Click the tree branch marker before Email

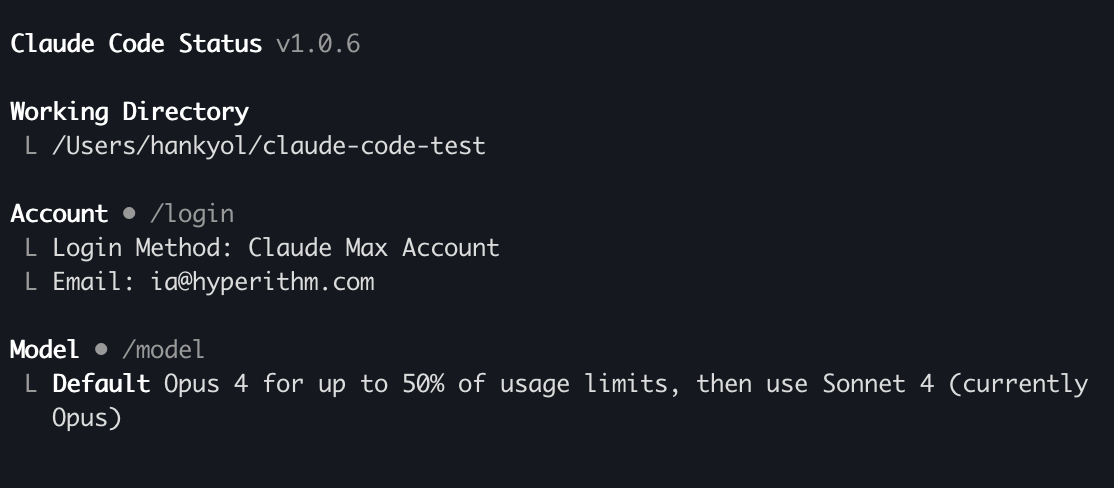point(31,282)
